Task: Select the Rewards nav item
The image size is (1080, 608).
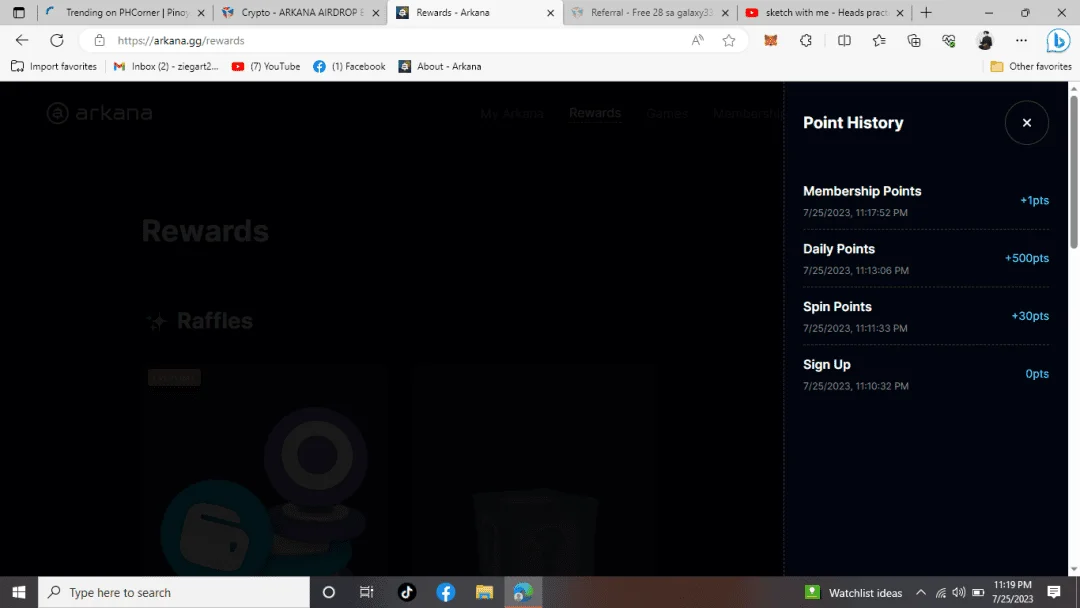Action: (x=595, y=113)
